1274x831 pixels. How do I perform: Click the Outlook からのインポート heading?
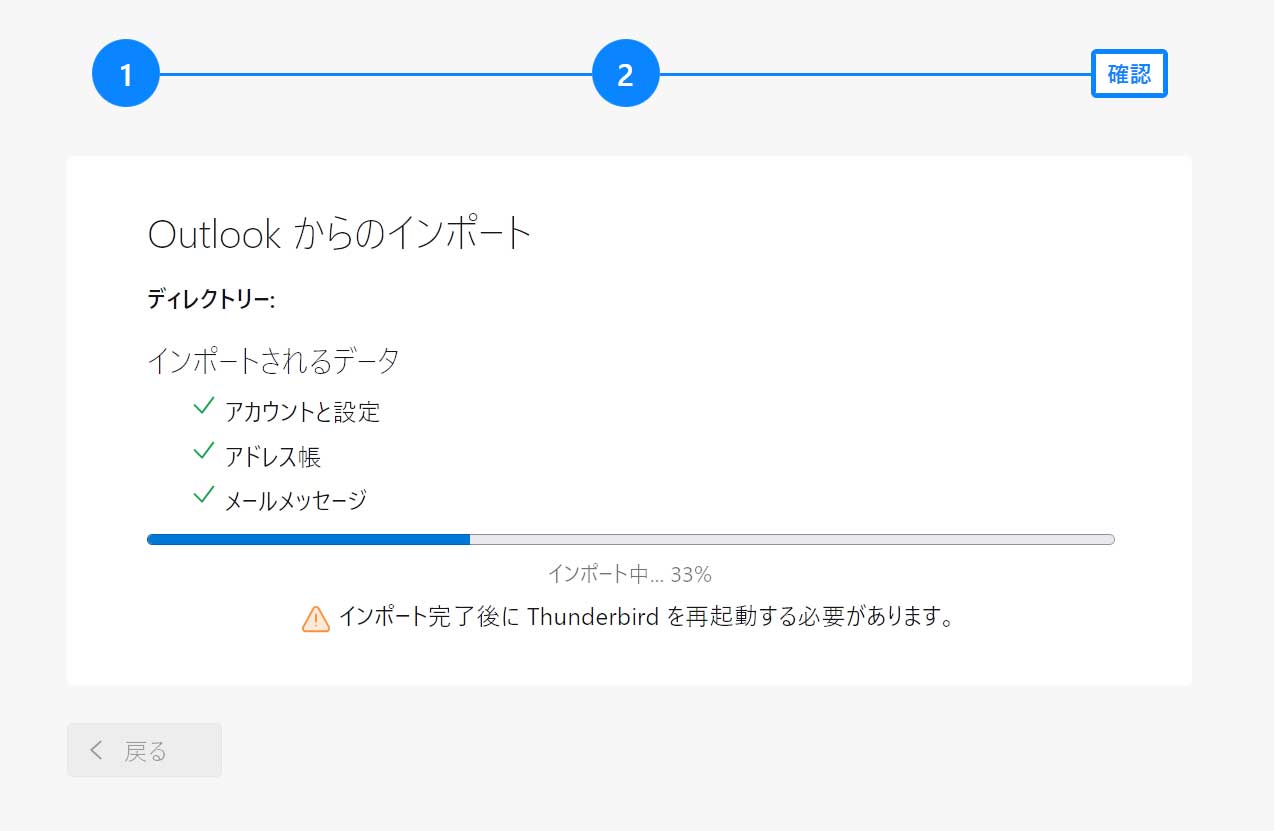(x=339, y=235)
